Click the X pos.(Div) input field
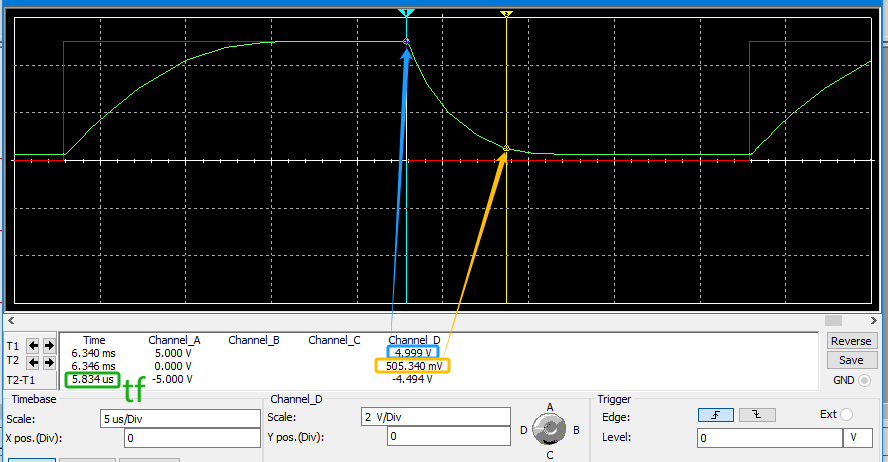This screenshot has height=462, width=888. coord(192,438)
